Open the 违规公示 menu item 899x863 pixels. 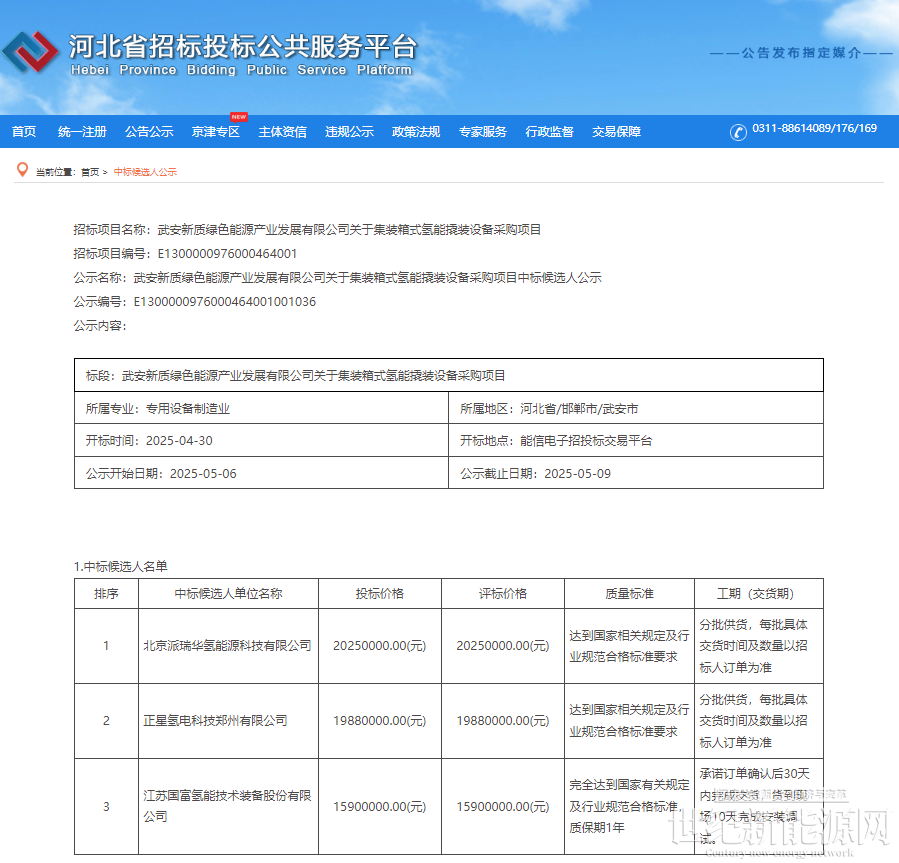click(x=349, y=132)
